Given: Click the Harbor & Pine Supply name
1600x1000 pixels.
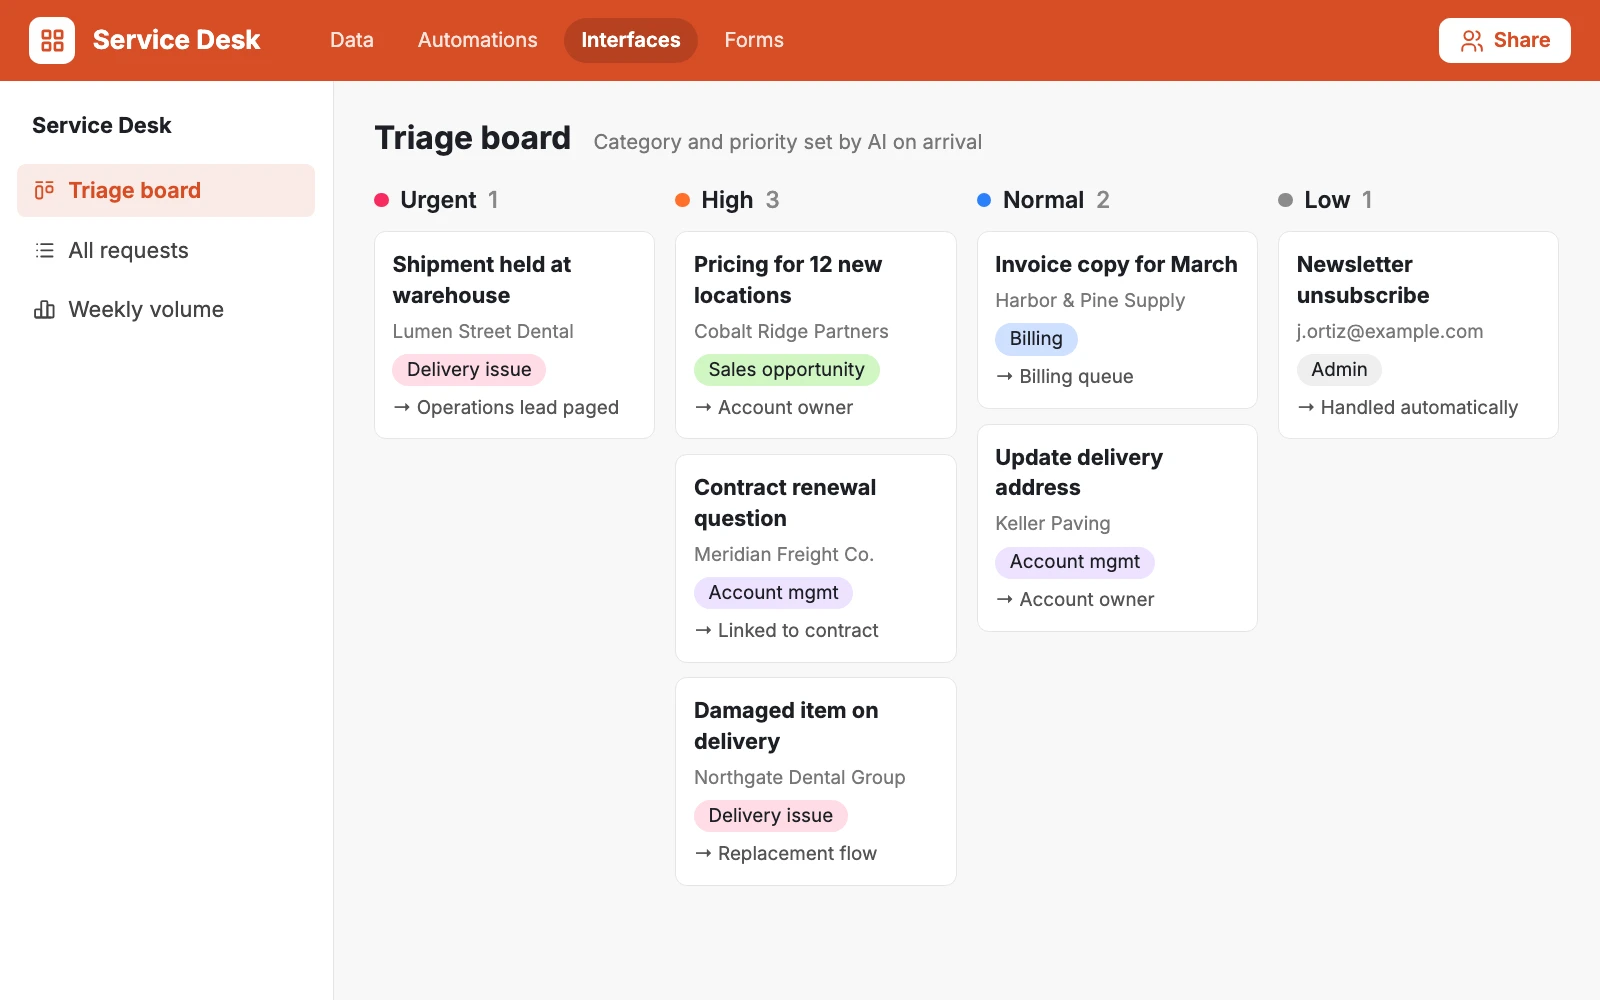Looking at the screenshot, I should (x=1090, y=301).
